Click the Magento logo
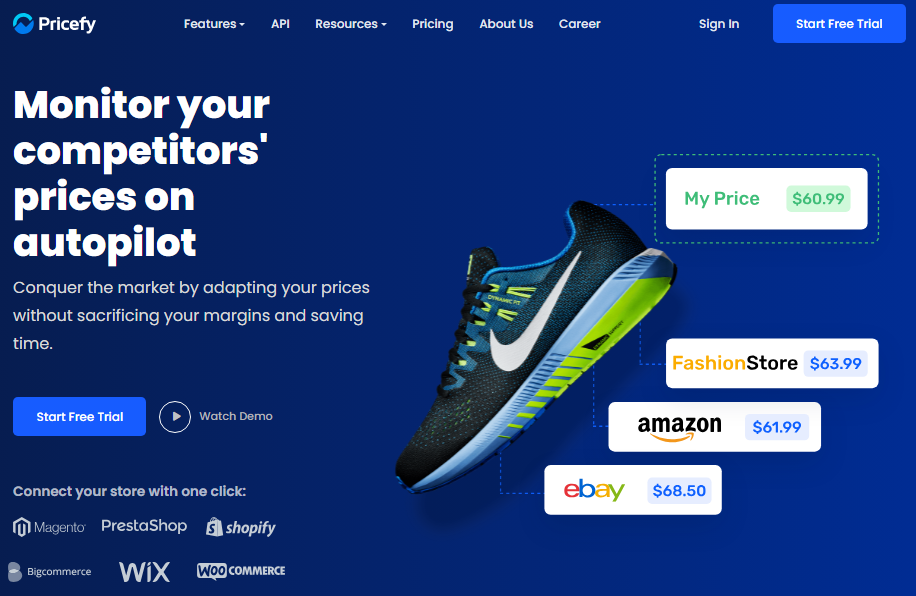916x596 pixels. [49, 527]
